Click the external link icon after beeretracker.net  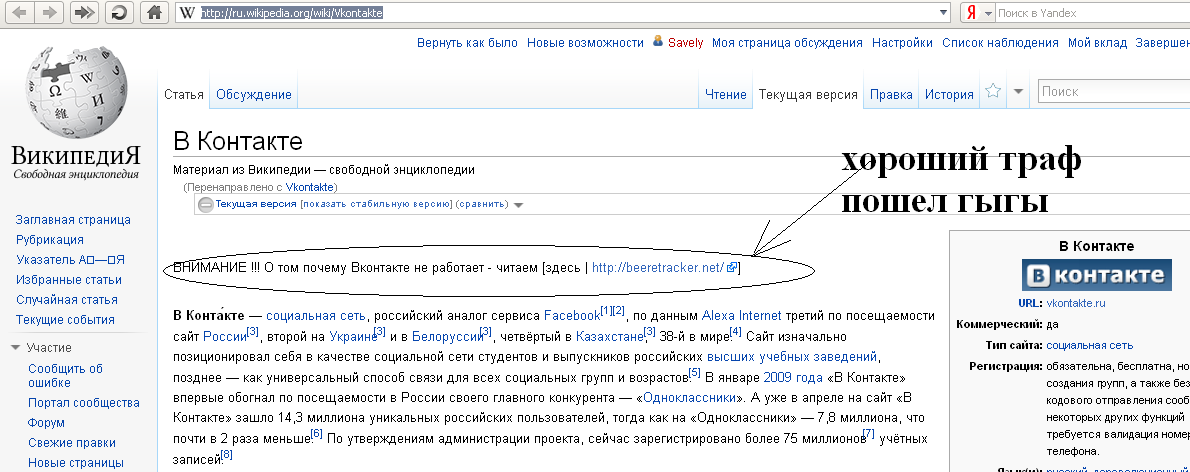point(732,268)
